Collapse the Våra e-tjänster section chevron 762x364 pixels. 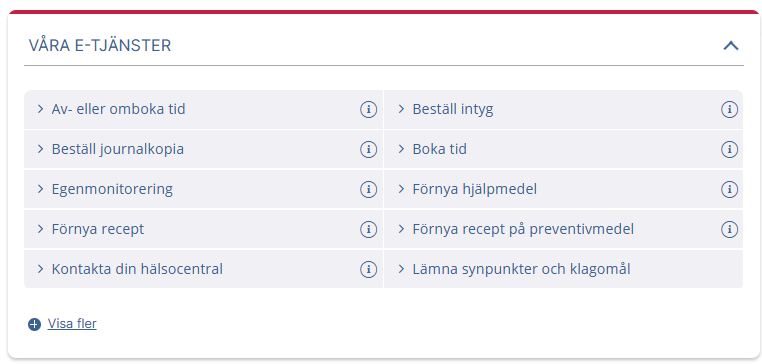tap(731, 46)
